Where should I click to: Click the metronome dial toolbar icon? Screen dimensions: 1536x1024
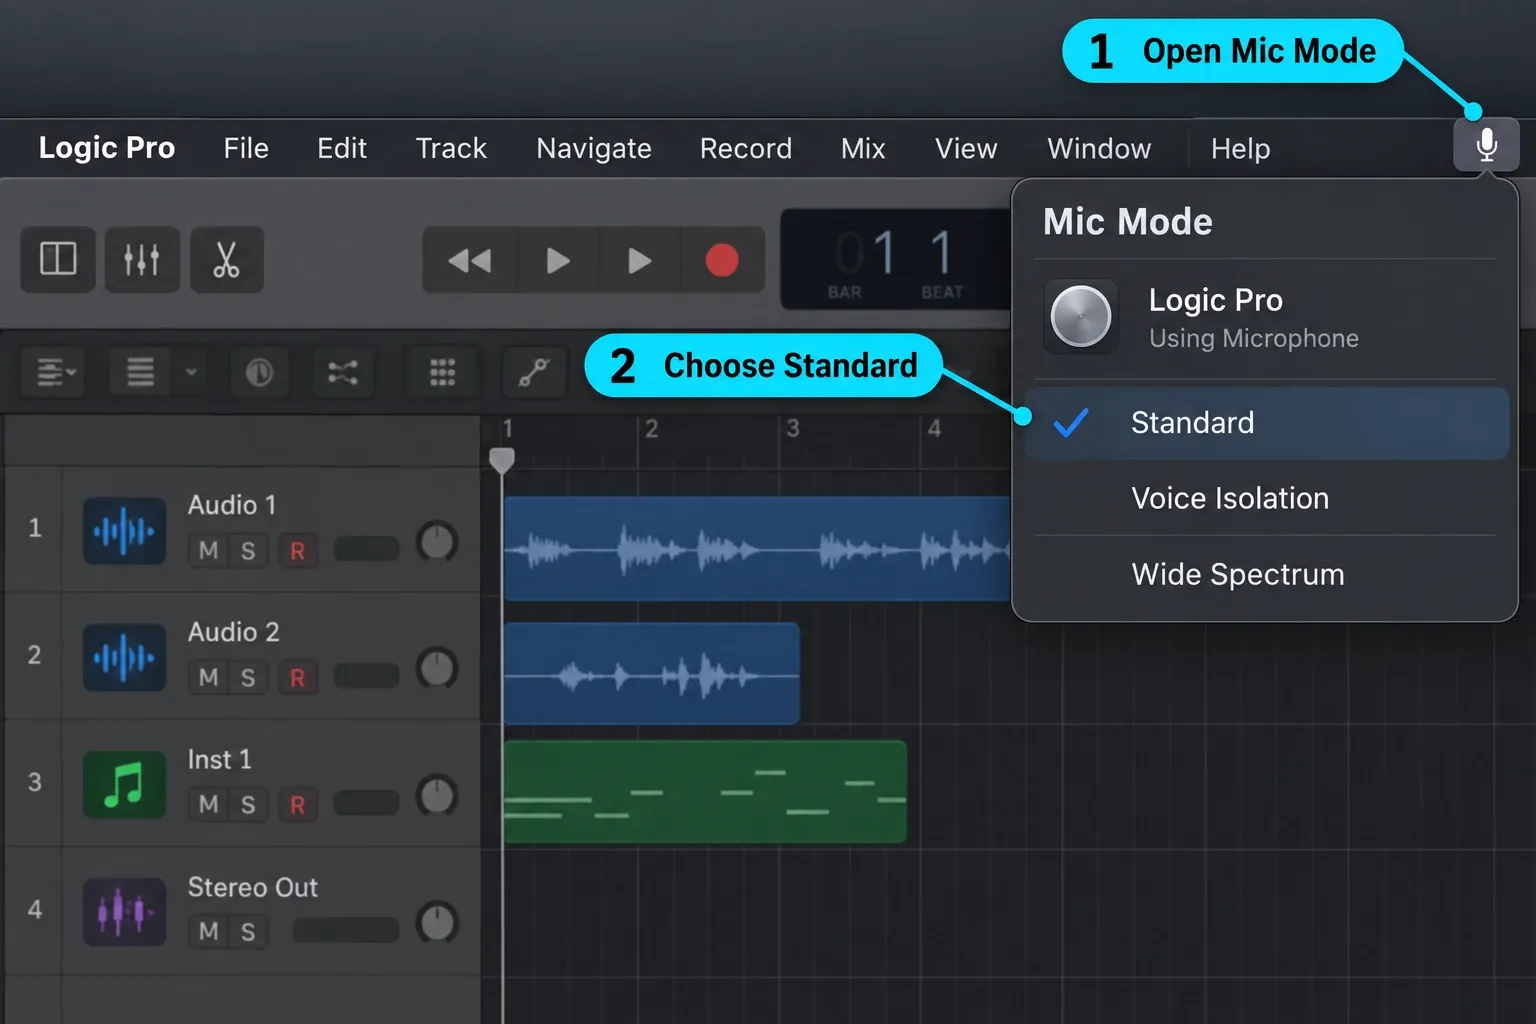coord(259,372)
